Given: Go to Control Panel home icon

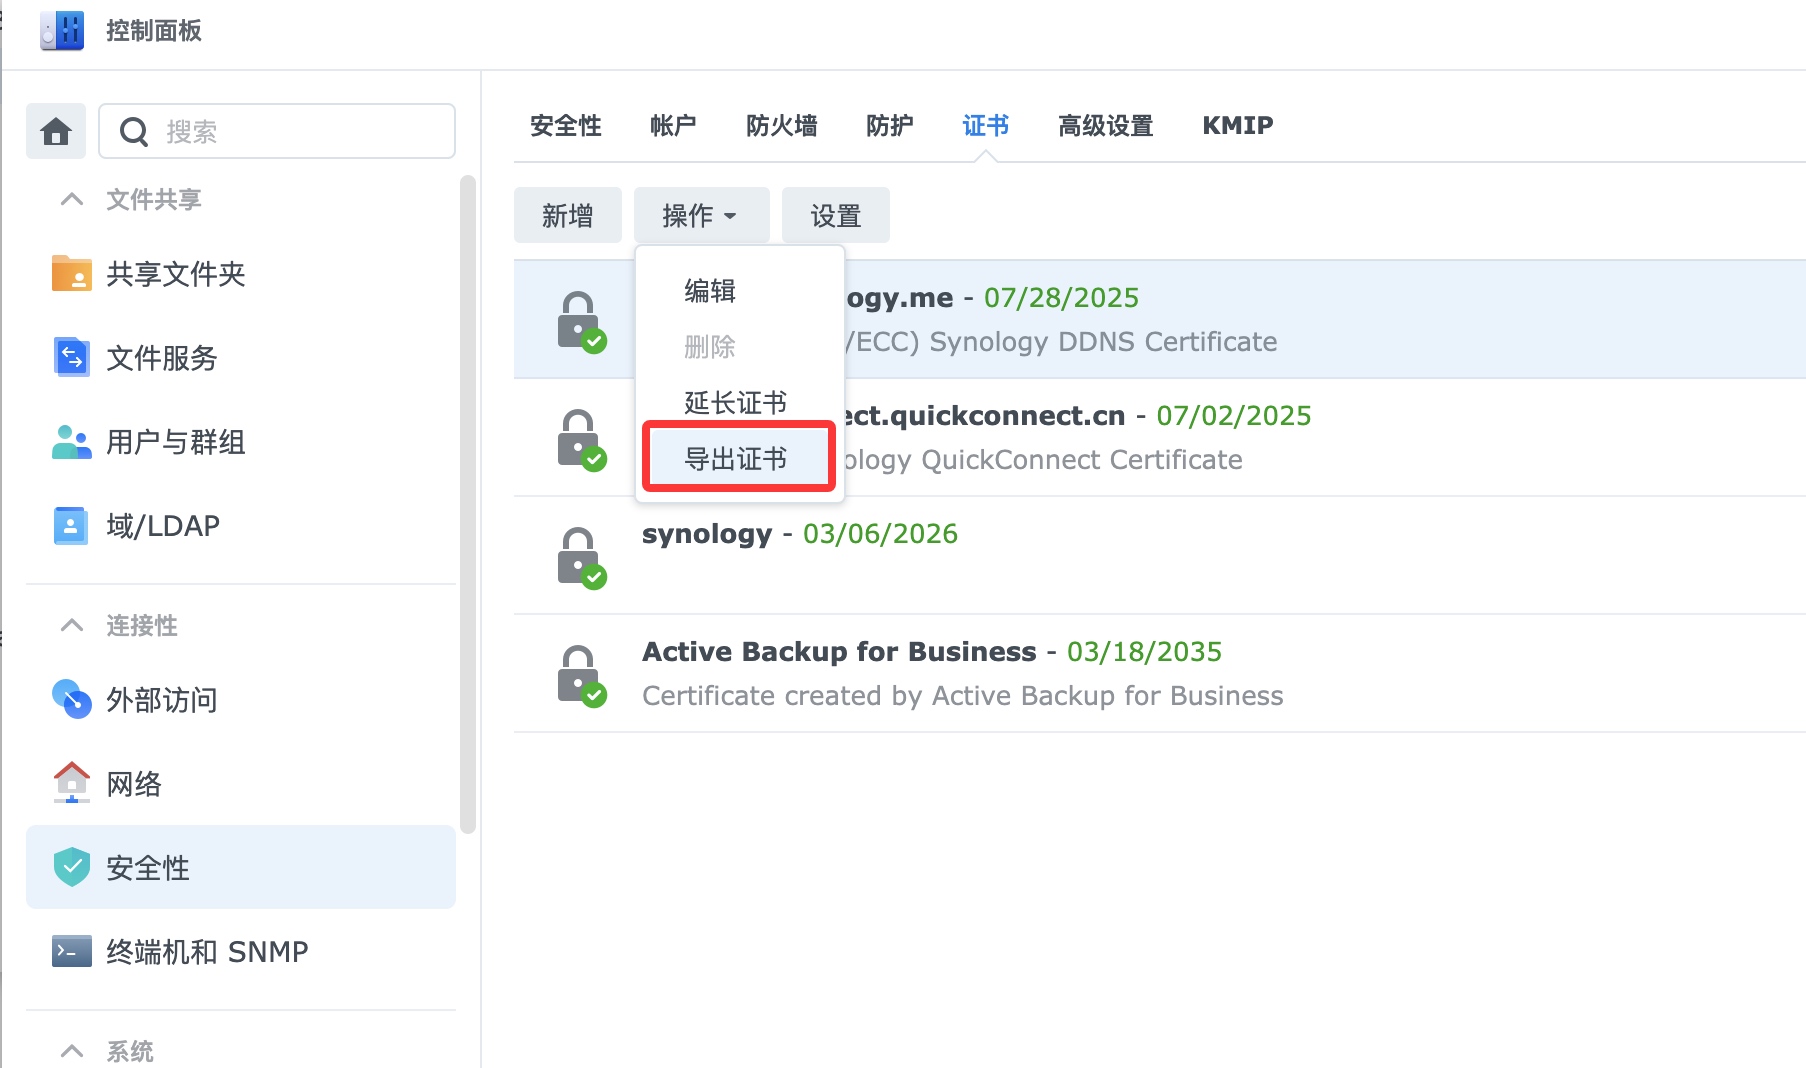Looking at the screenshot, I should click(x=56, y=131).
